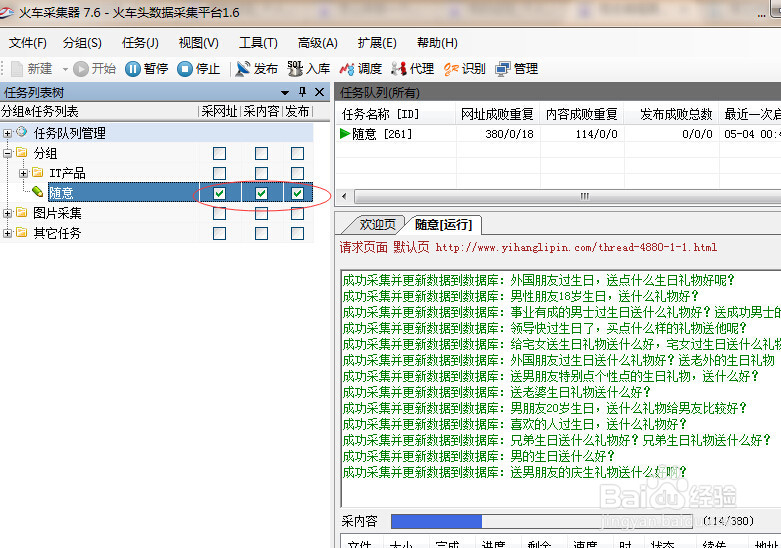The image size is (781, 548).
Task: Click the 其它任务 folder icon
Action: click(x=21, y=232)
